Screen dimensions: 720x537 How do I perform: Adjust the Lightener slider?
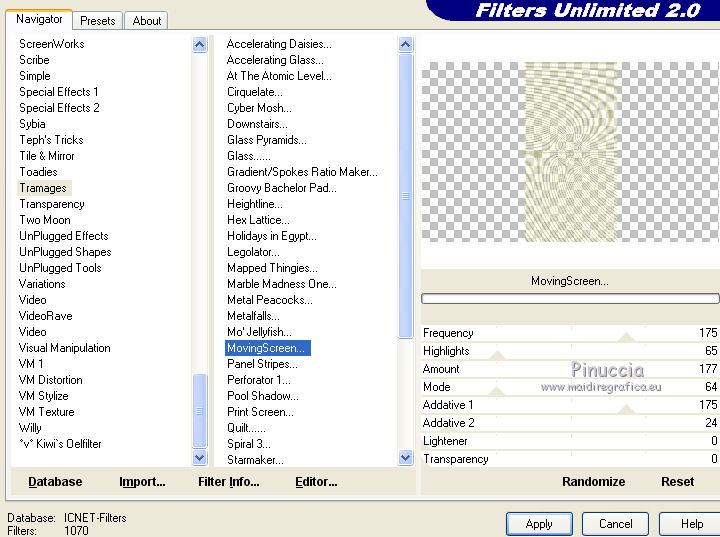pyautogui.click(x=570, y=441)
